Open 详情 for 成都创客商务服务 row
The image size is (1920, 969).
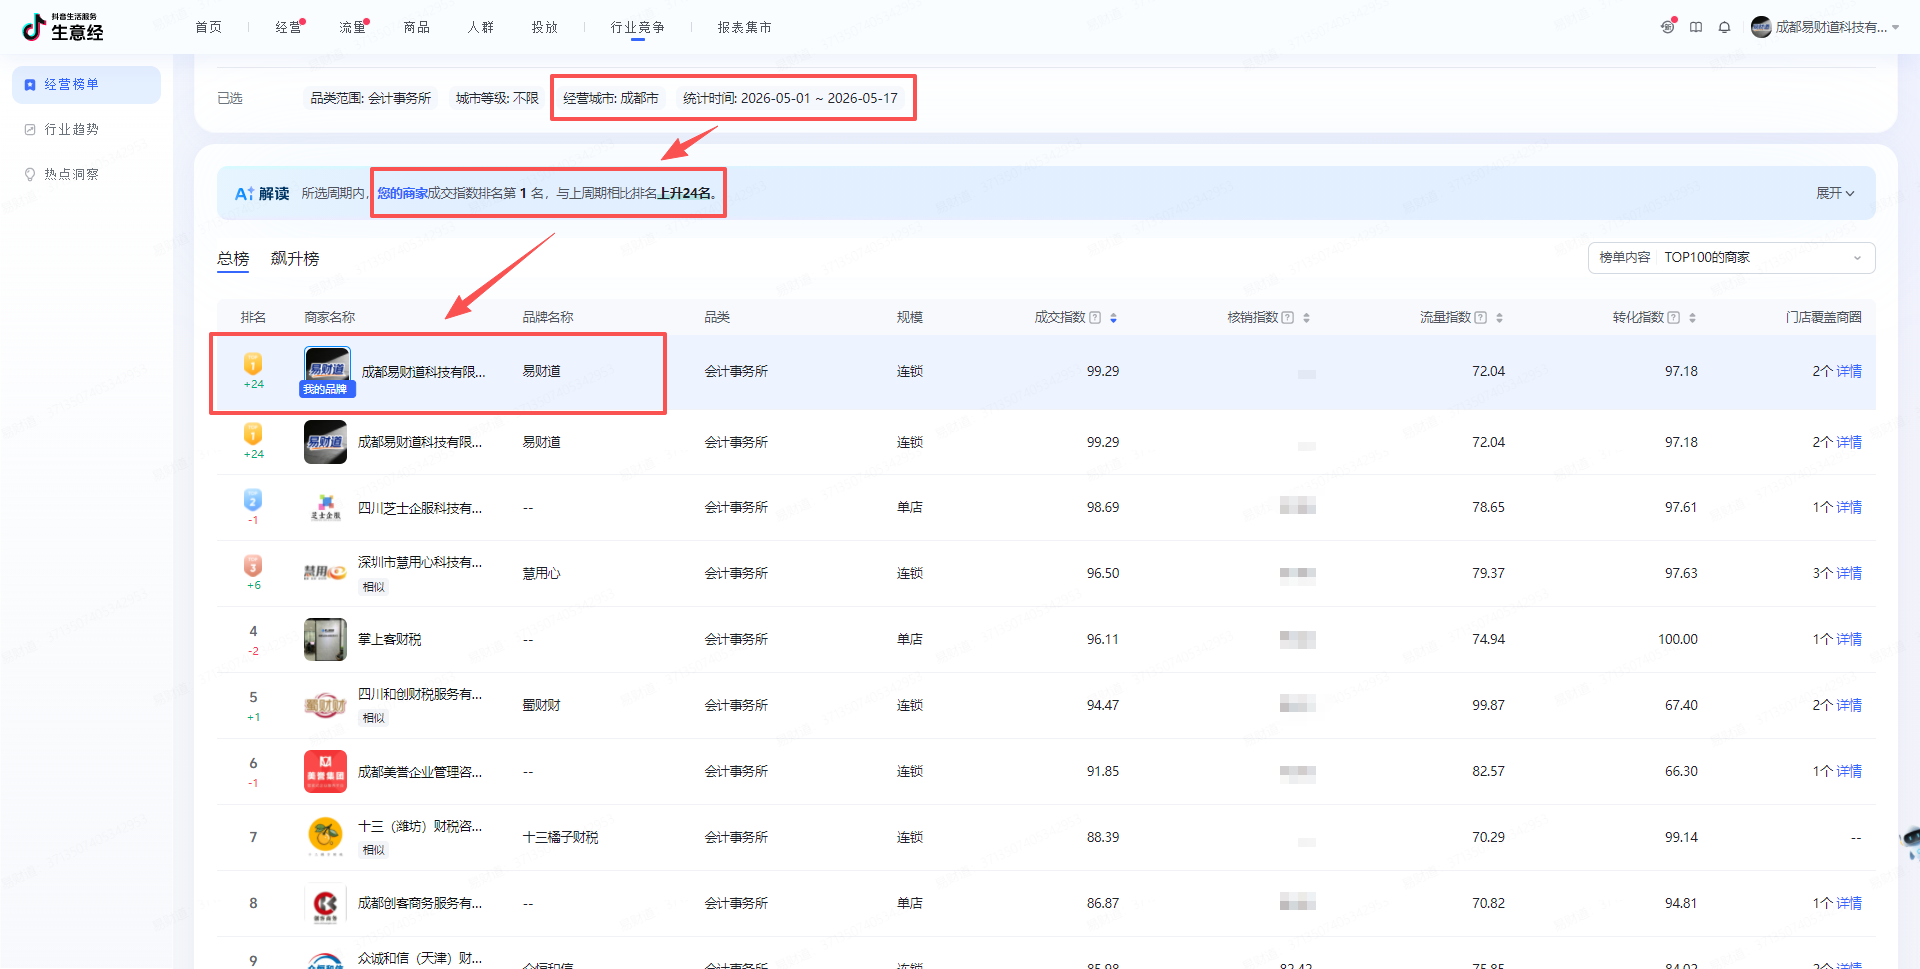[1849, 904]
